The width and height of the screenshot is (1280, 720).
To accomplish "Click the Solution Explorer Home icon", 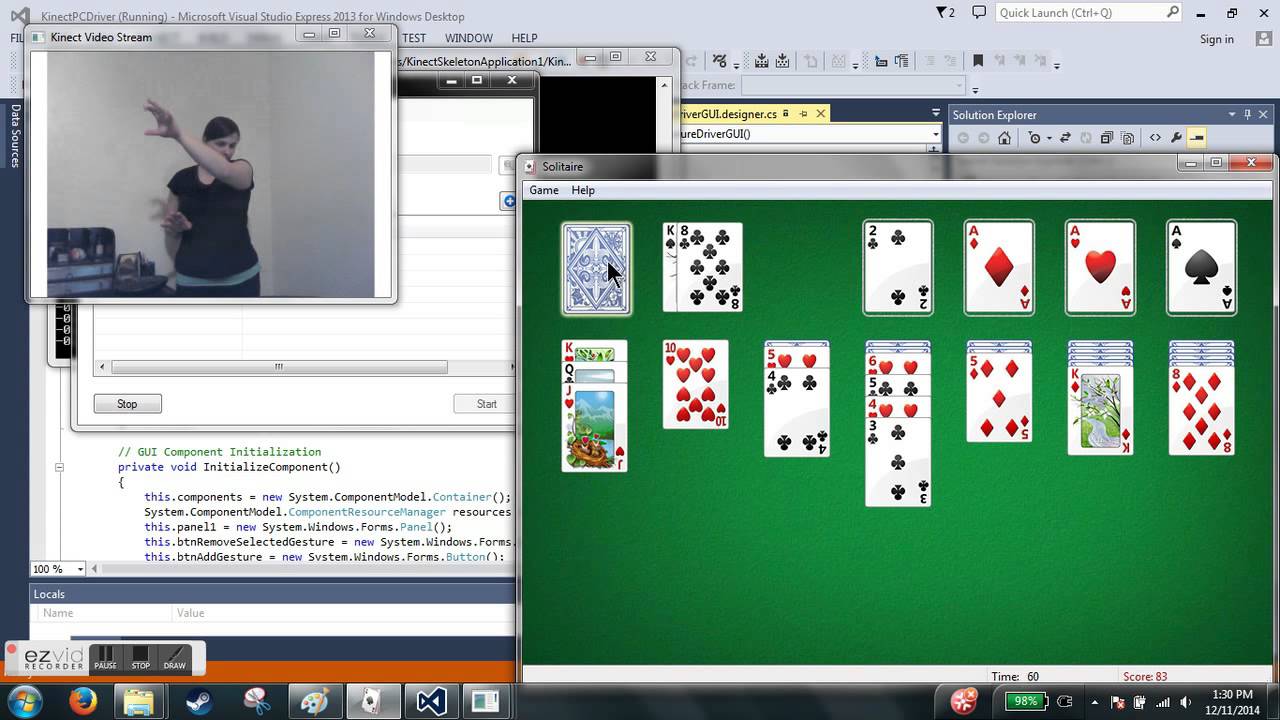I will tap(1005, 138).
